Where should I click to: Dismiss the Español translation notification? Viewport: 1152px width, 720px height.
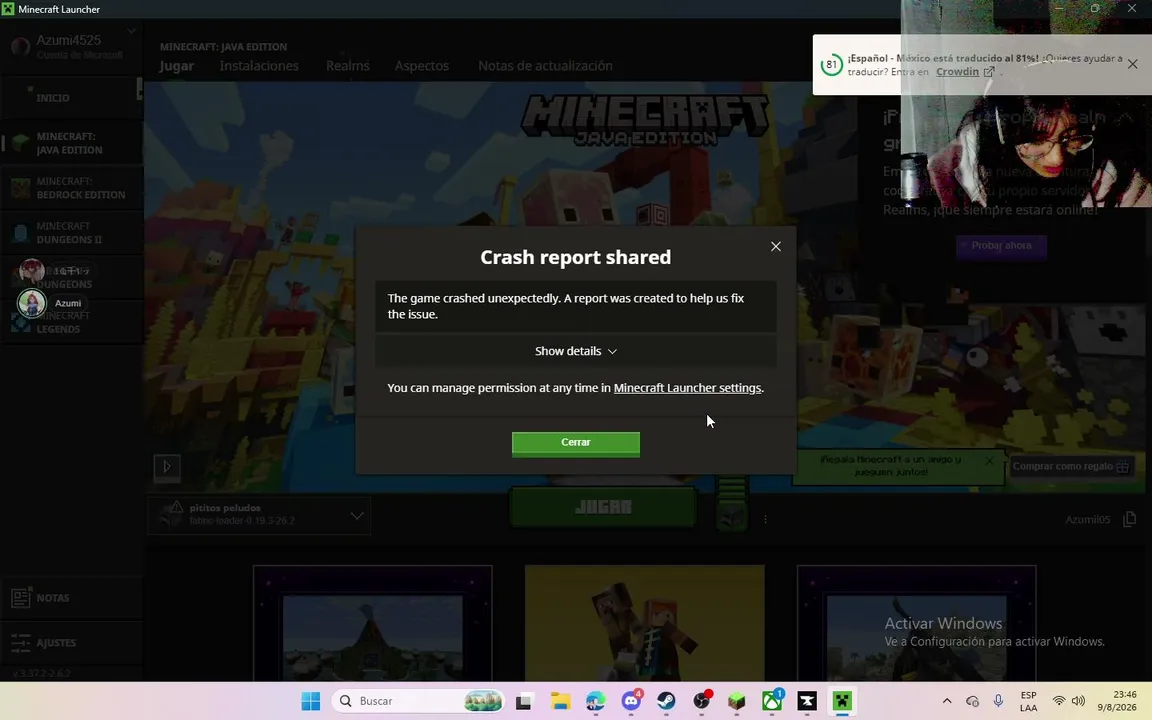point(1132,64)
